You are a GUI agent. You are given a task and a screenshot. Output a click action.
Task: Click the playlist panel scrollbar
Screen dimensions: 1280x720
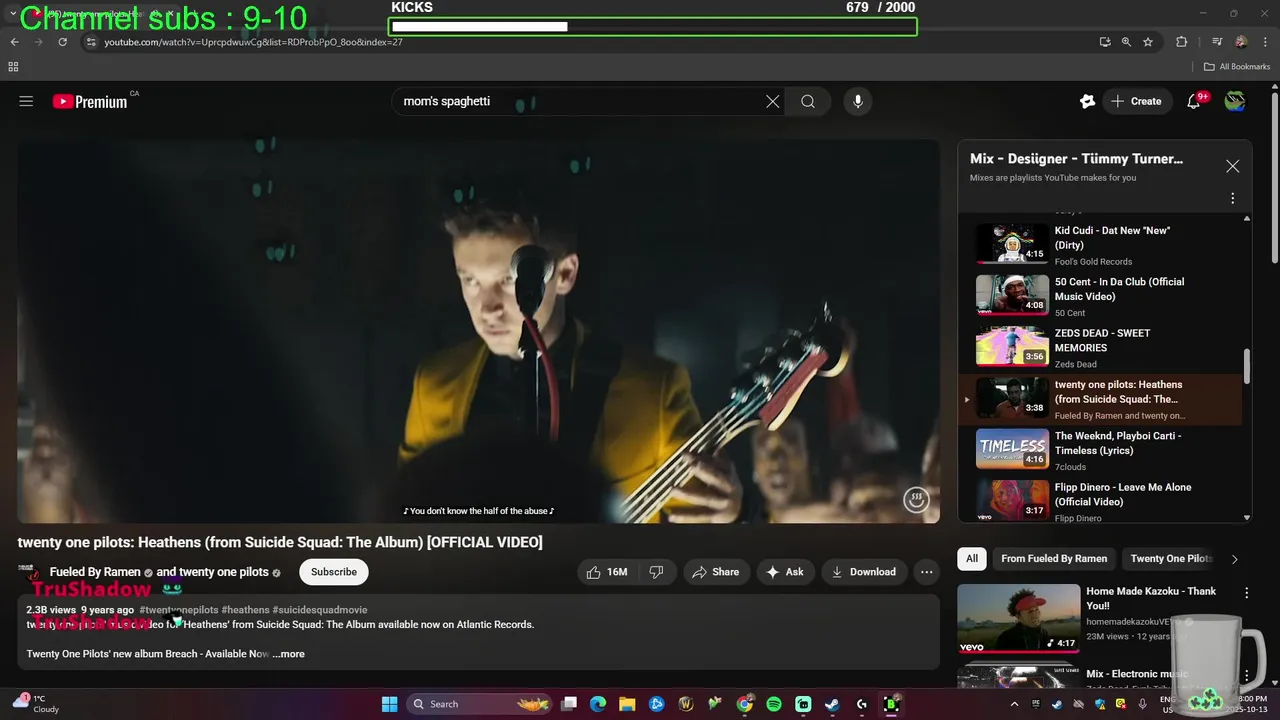click(1247, 365)
